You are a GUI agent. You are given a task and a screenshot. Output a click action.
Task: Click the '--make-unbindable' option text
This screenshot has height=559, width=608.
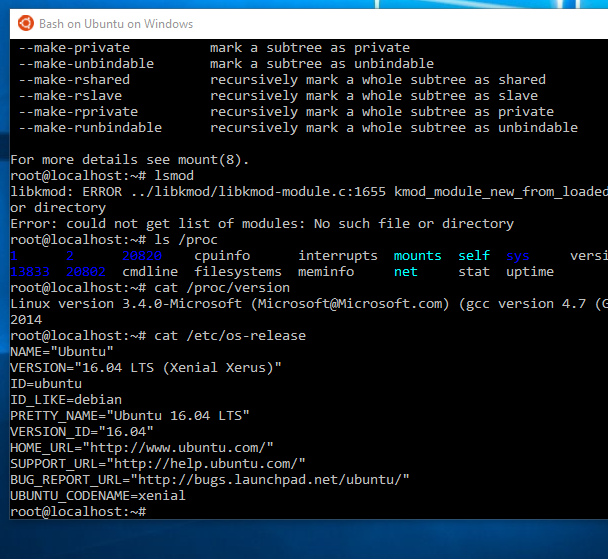86,64
